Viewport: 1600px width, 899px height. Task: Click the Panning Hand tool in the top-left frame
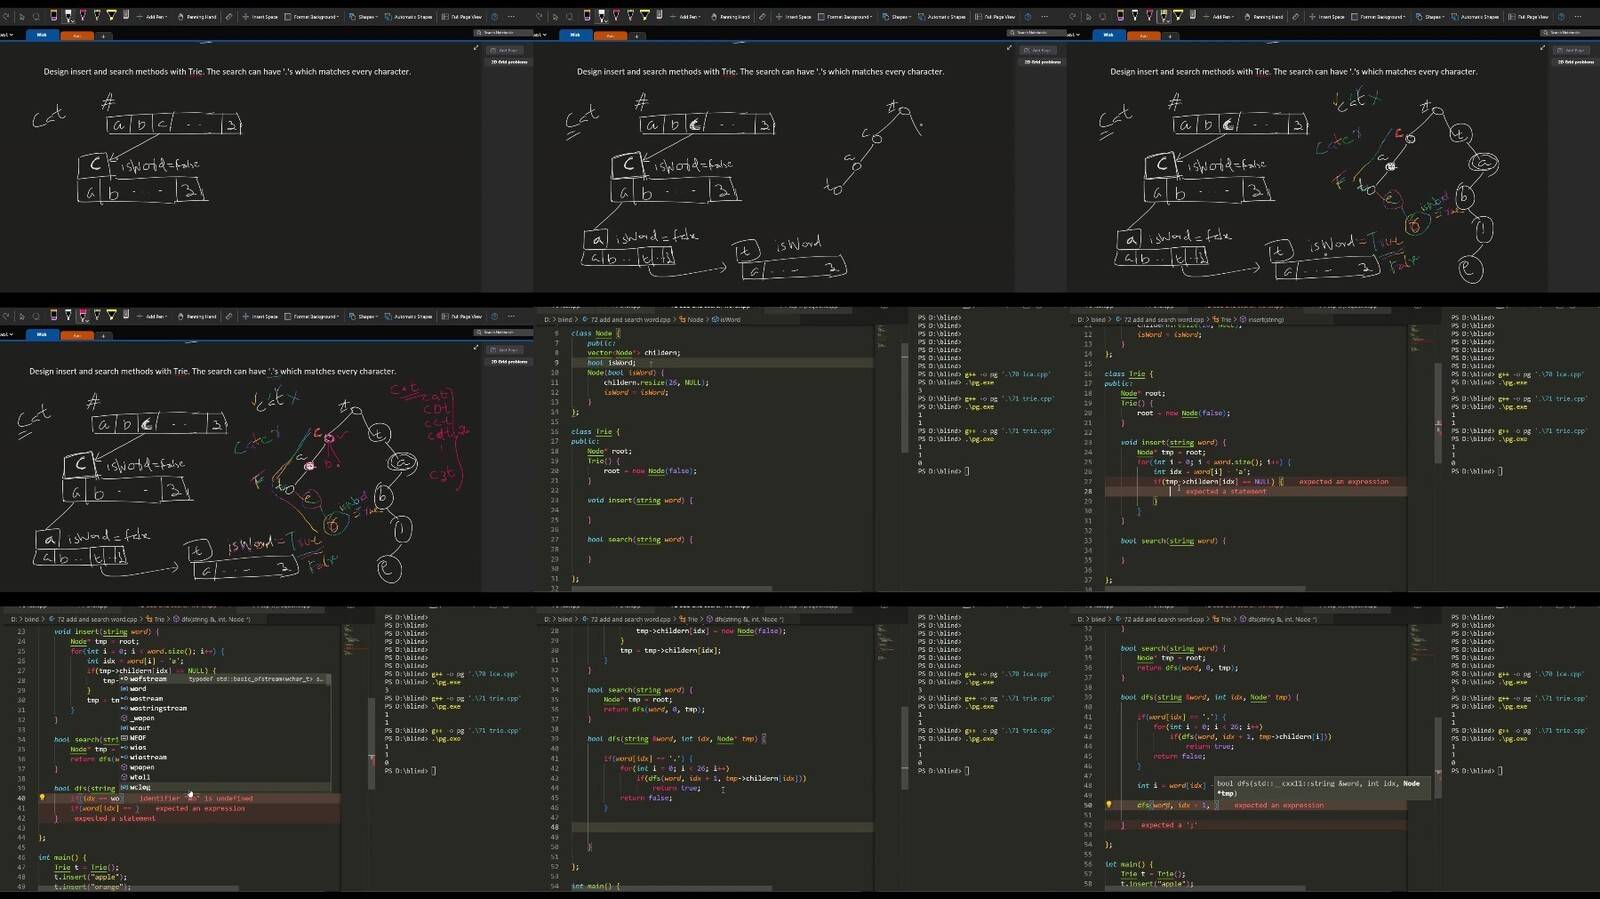197,17
